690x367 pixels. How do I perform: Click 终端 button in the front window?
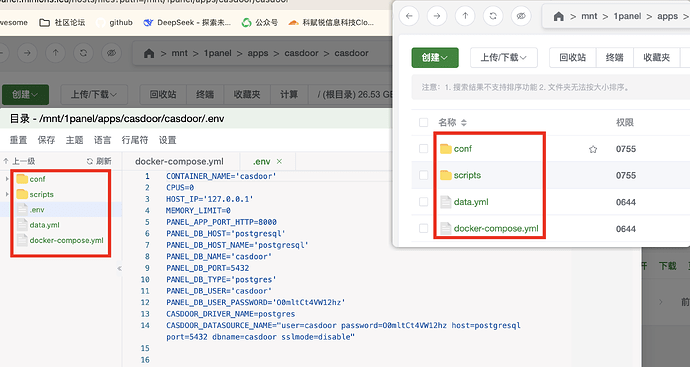[x=614, y=58]
